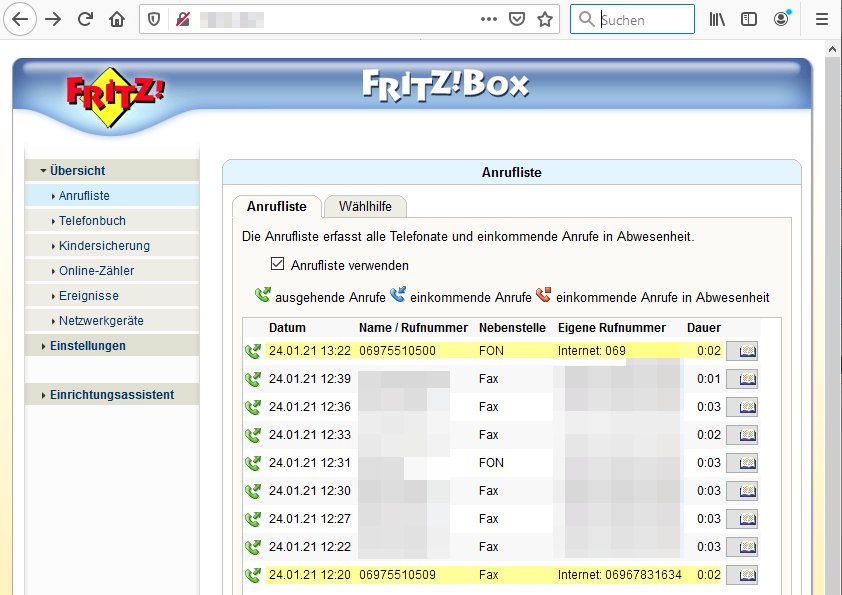This screenshot has height=595, width=842.
Task: Open Kindersicherung in the sidebar
Action: pyautogui.click(x=112, y=245)
